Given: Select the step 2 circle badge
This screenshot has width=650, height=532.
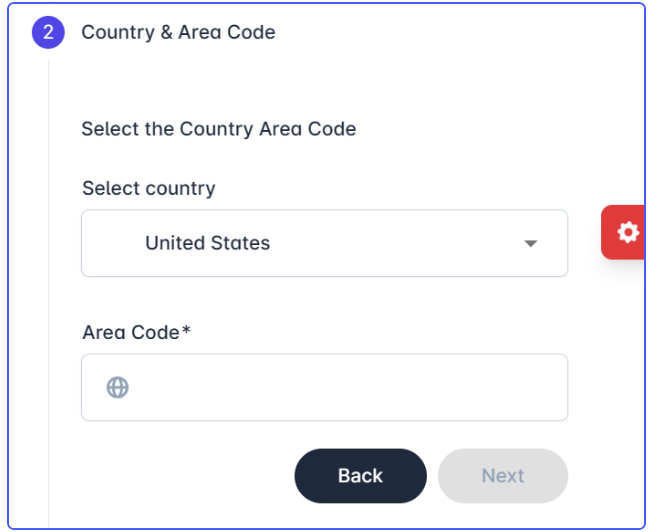Looking at the screenshot, I should (x=48, y=32).
